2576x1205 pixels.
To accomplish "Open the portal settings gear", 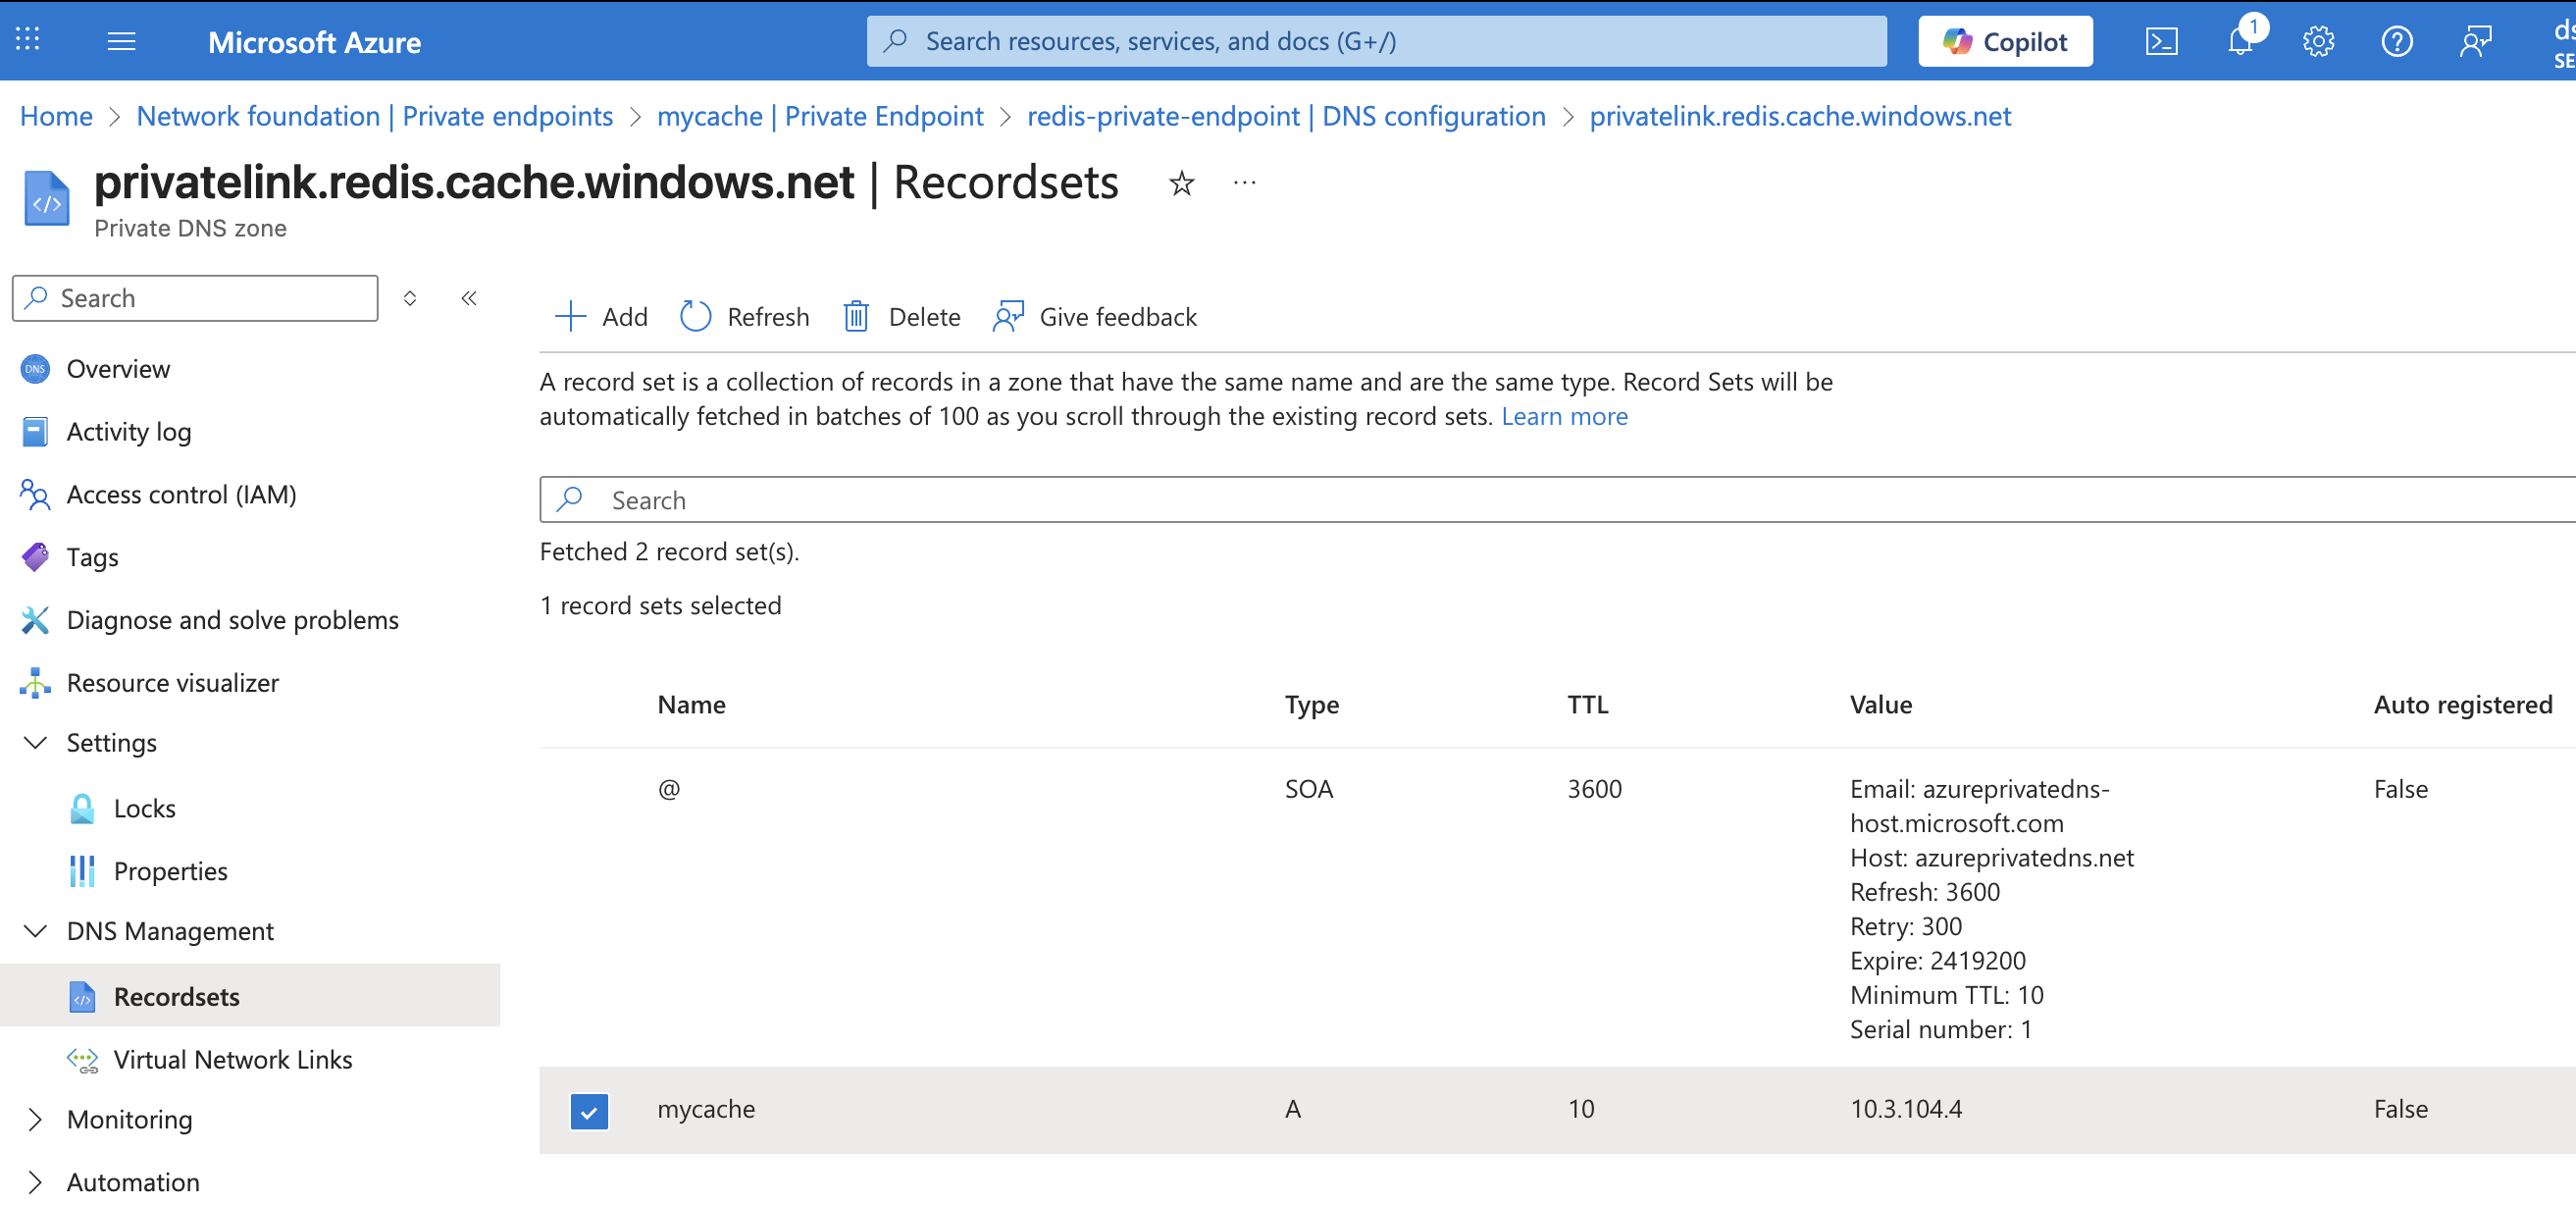I will (x=2318, y=41).
